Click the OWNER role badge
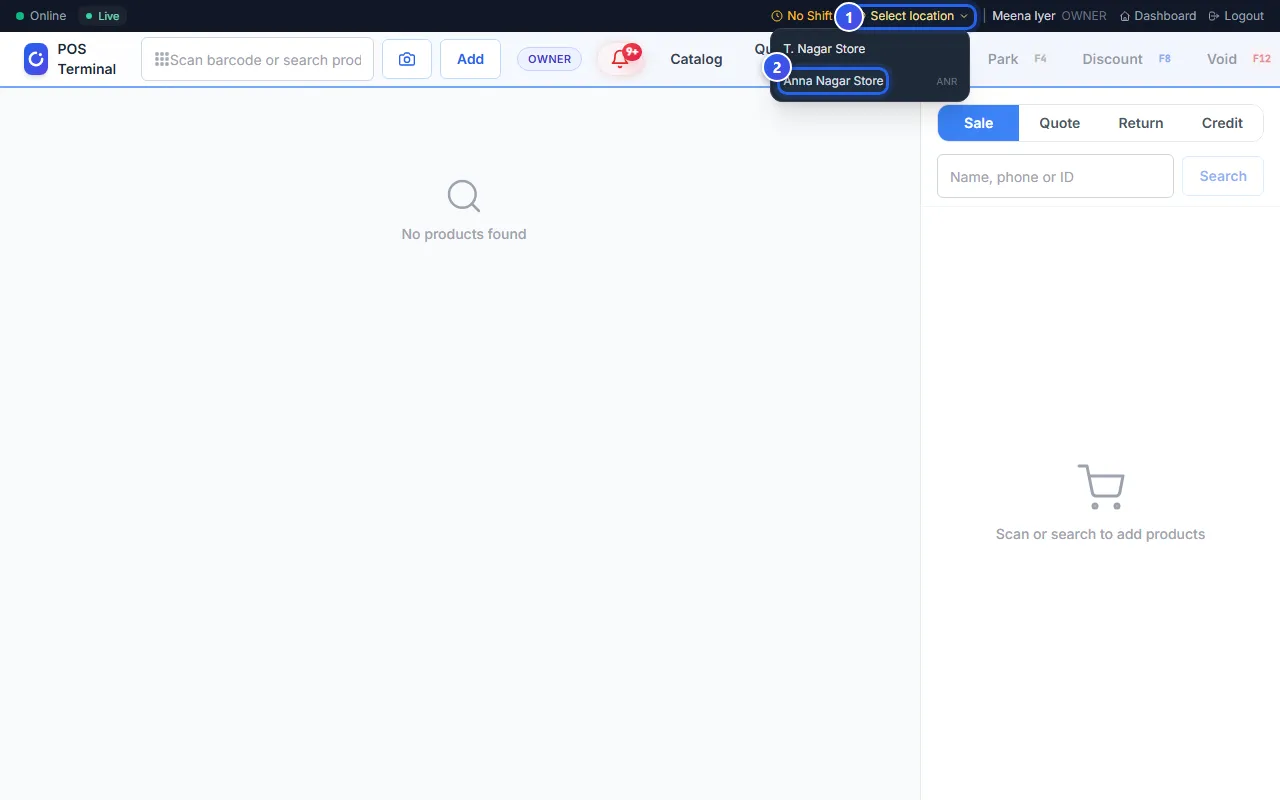This screenshot has width=1280, height=800. click(549, 59)
